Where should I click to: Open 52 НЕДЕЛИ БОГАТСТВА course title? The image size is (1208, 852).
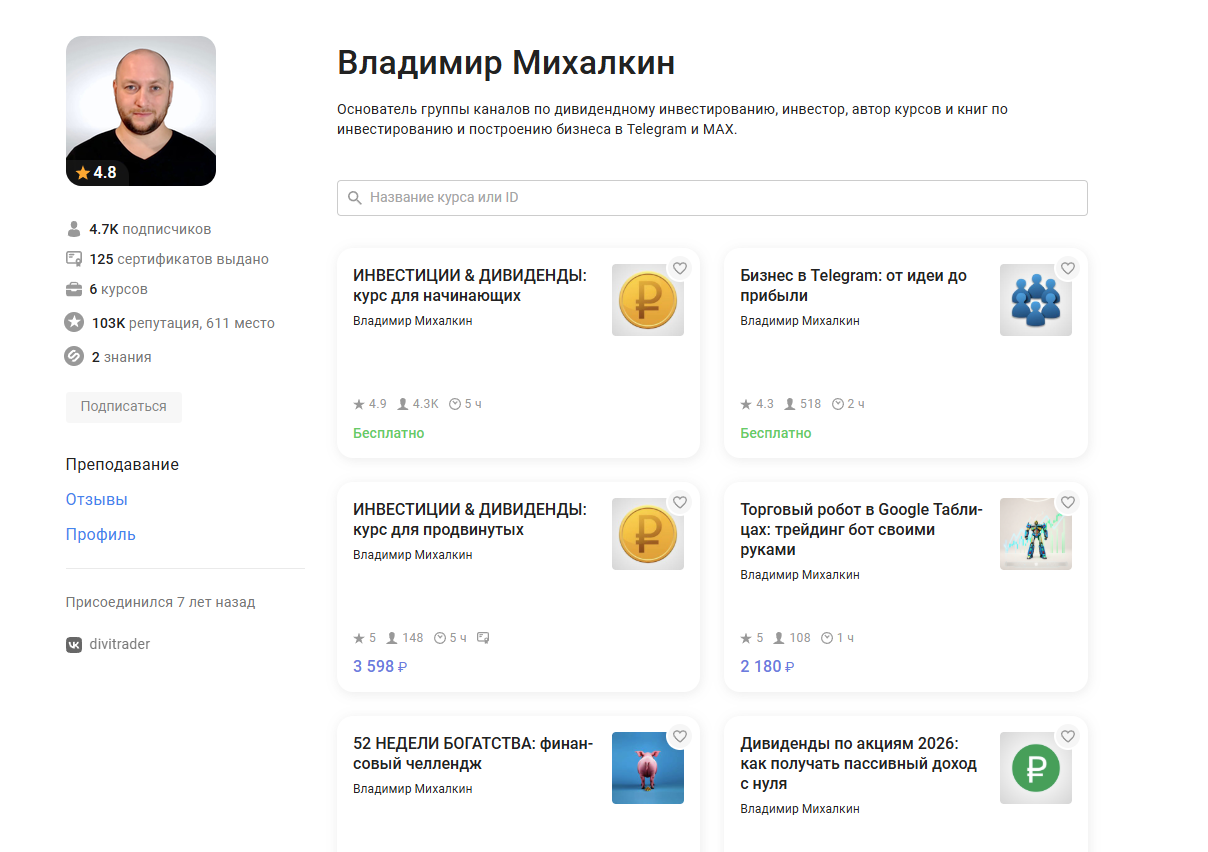coord(473,754)
